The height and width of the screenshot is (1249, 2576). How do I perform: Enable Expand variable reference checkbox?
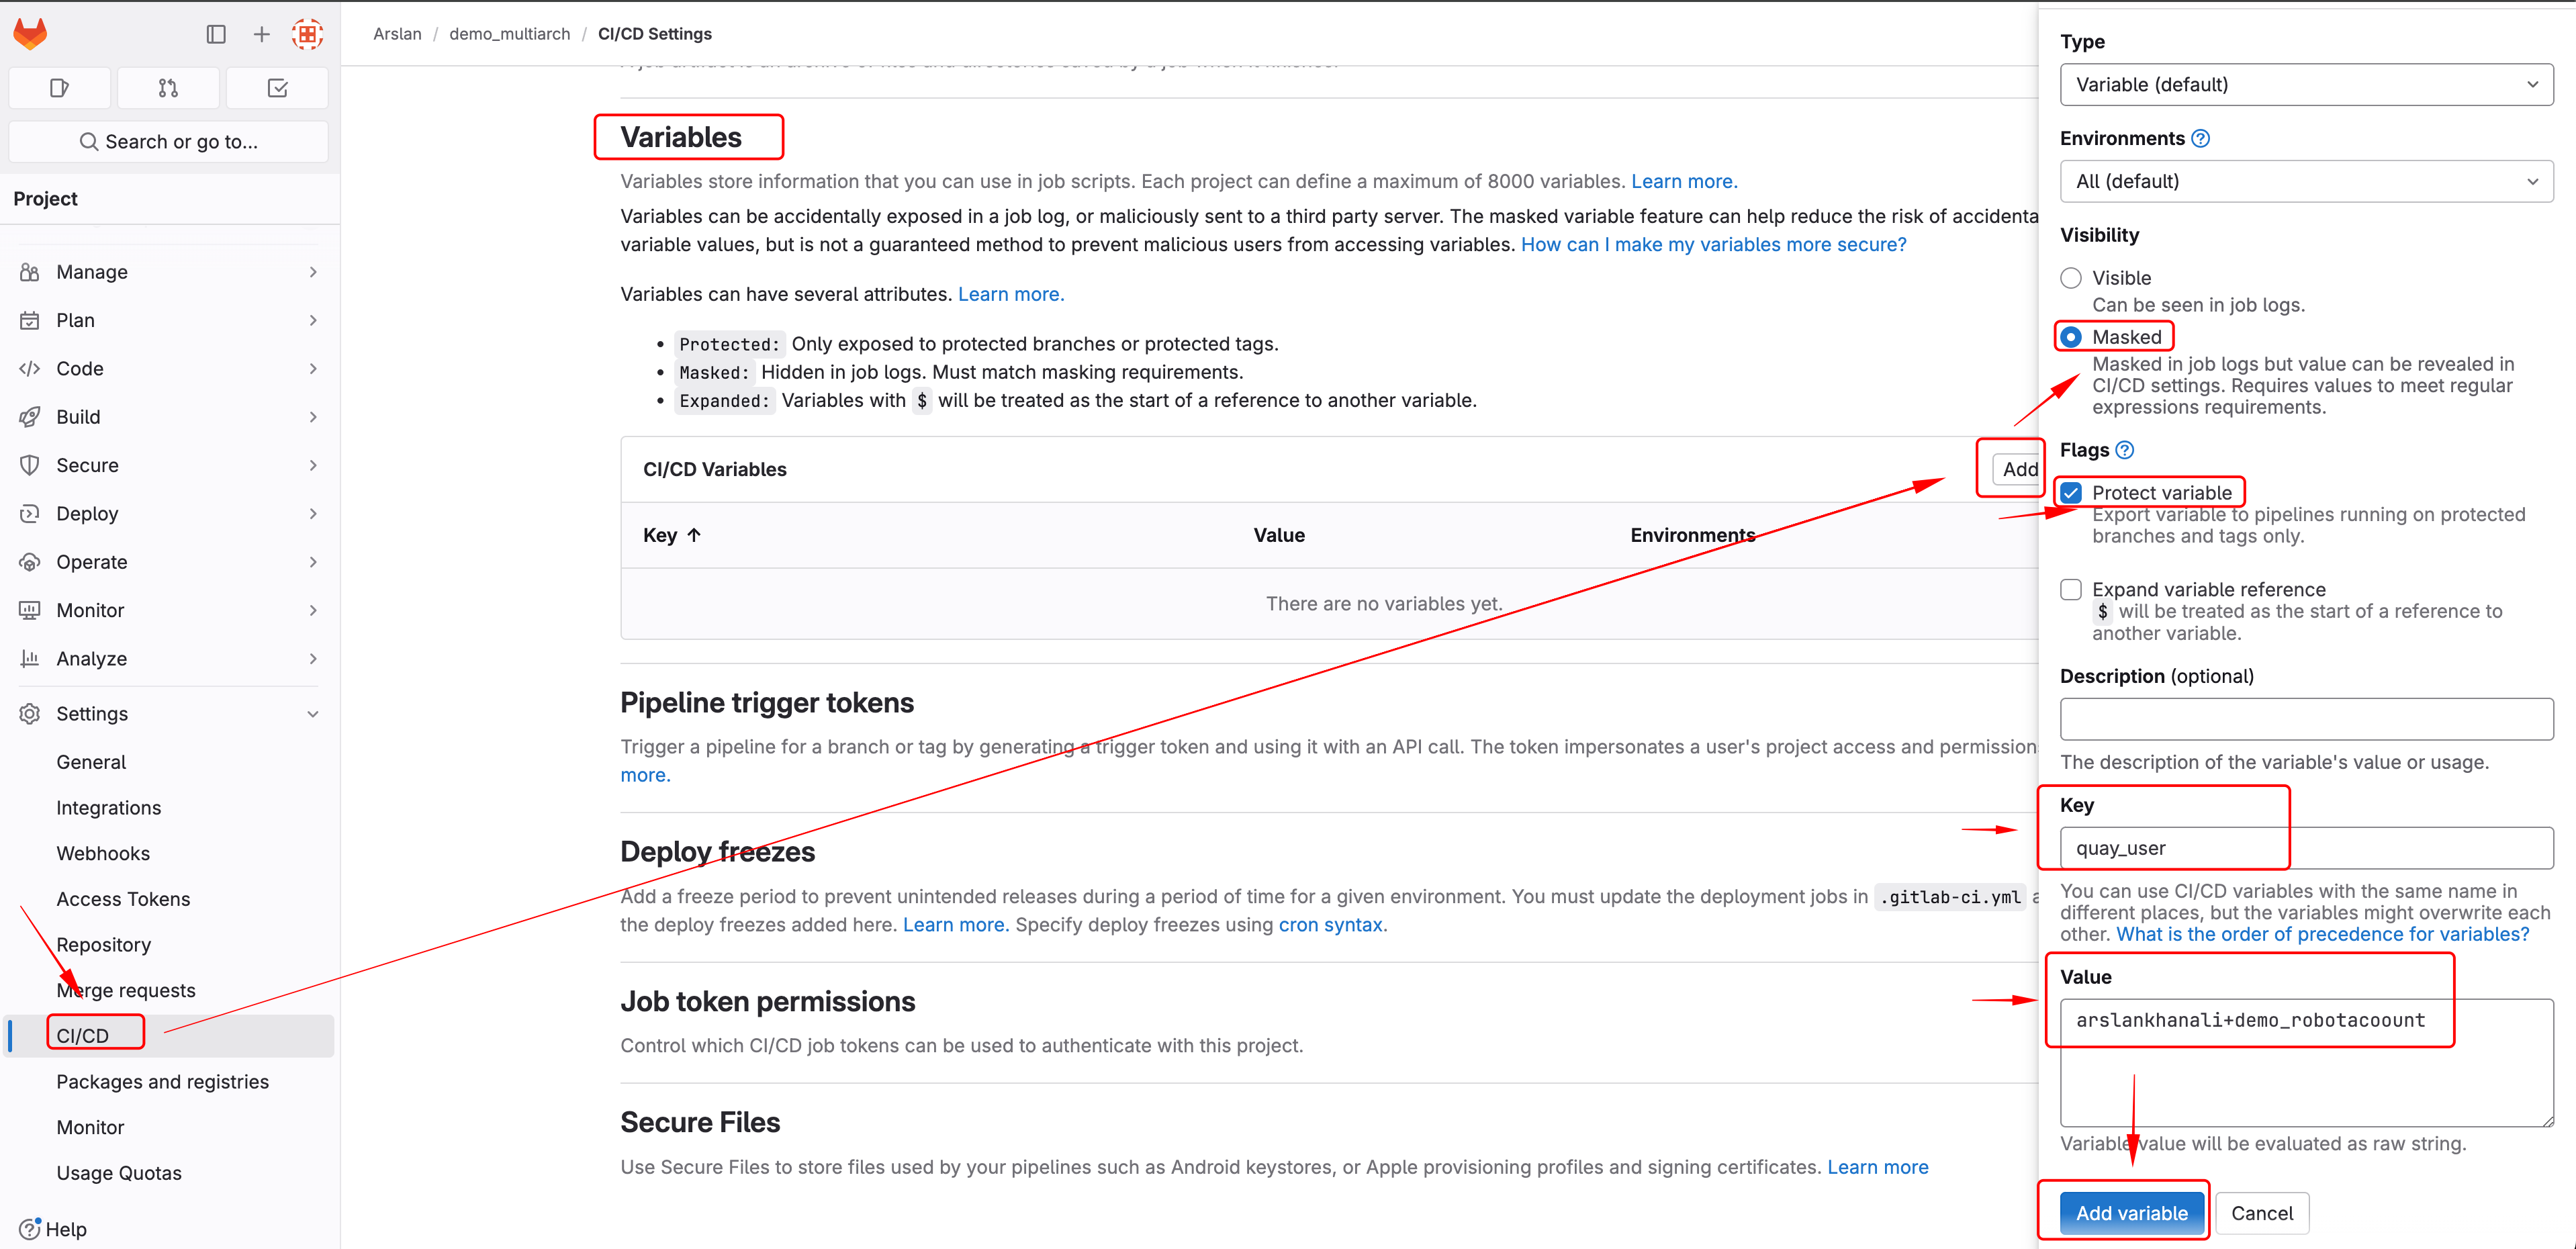(2070, 590)
